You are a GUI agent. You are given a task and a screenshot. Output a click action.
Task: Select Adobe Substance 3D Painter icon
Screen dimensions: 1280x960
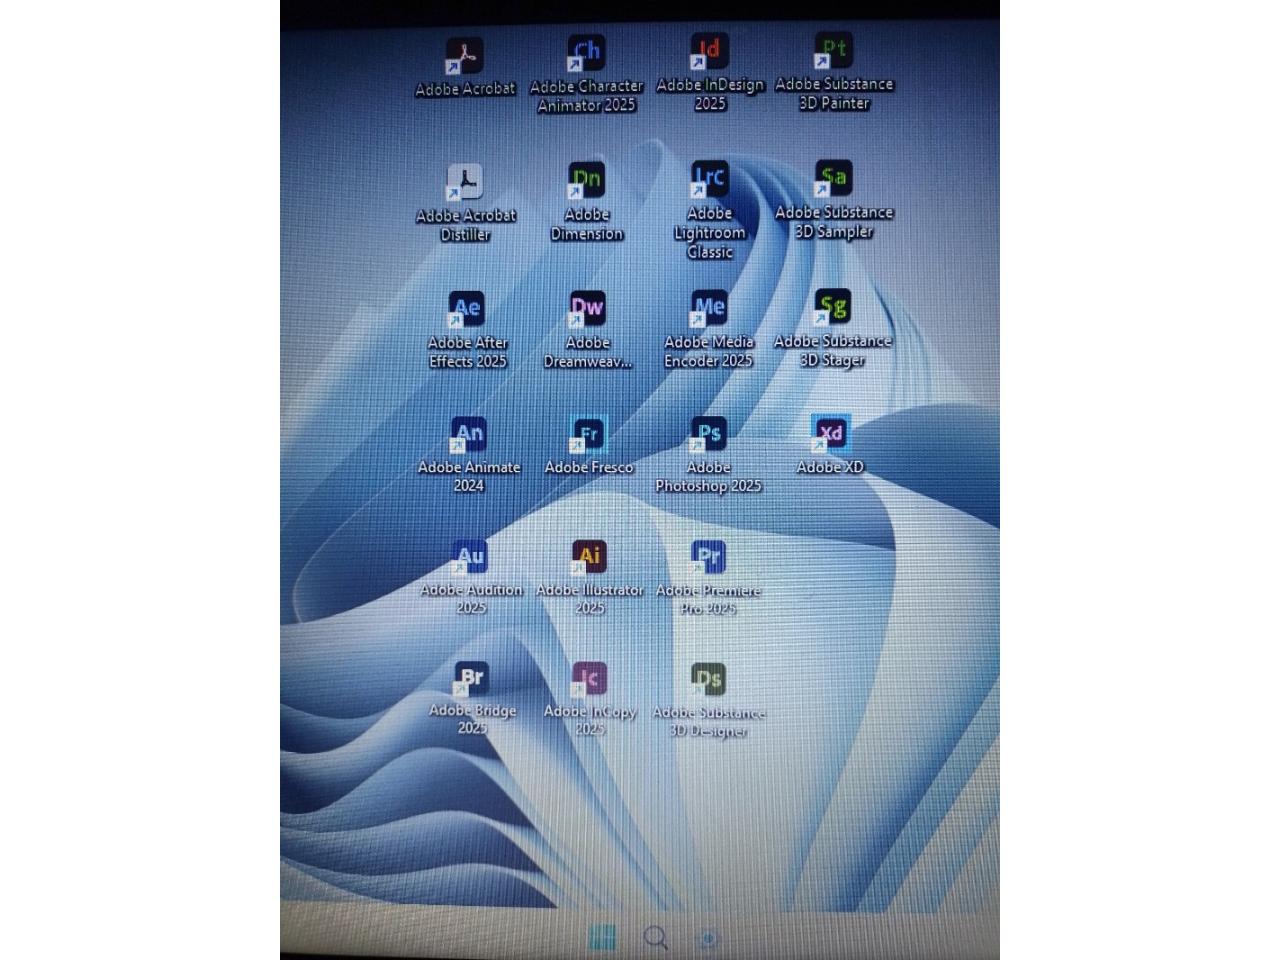tap(833, 51)
